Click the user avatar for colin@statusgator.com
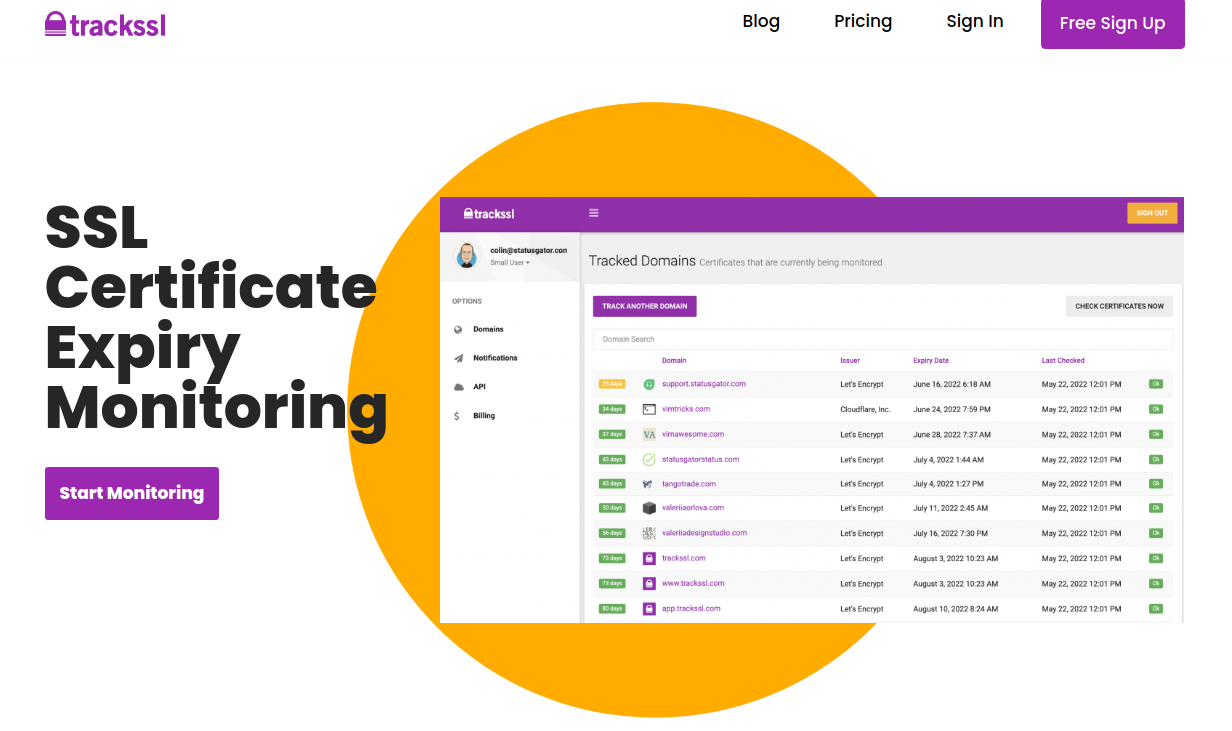The width and height of the screenshot is (1232, 731). [x=467, y=256]
